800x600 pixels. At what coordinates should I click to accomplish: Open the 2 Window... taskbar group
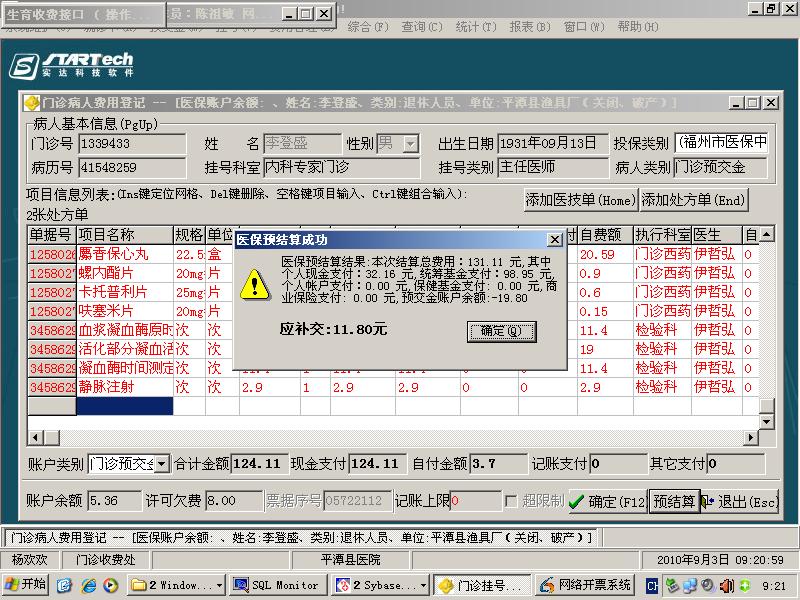click(x=177, y=585)
